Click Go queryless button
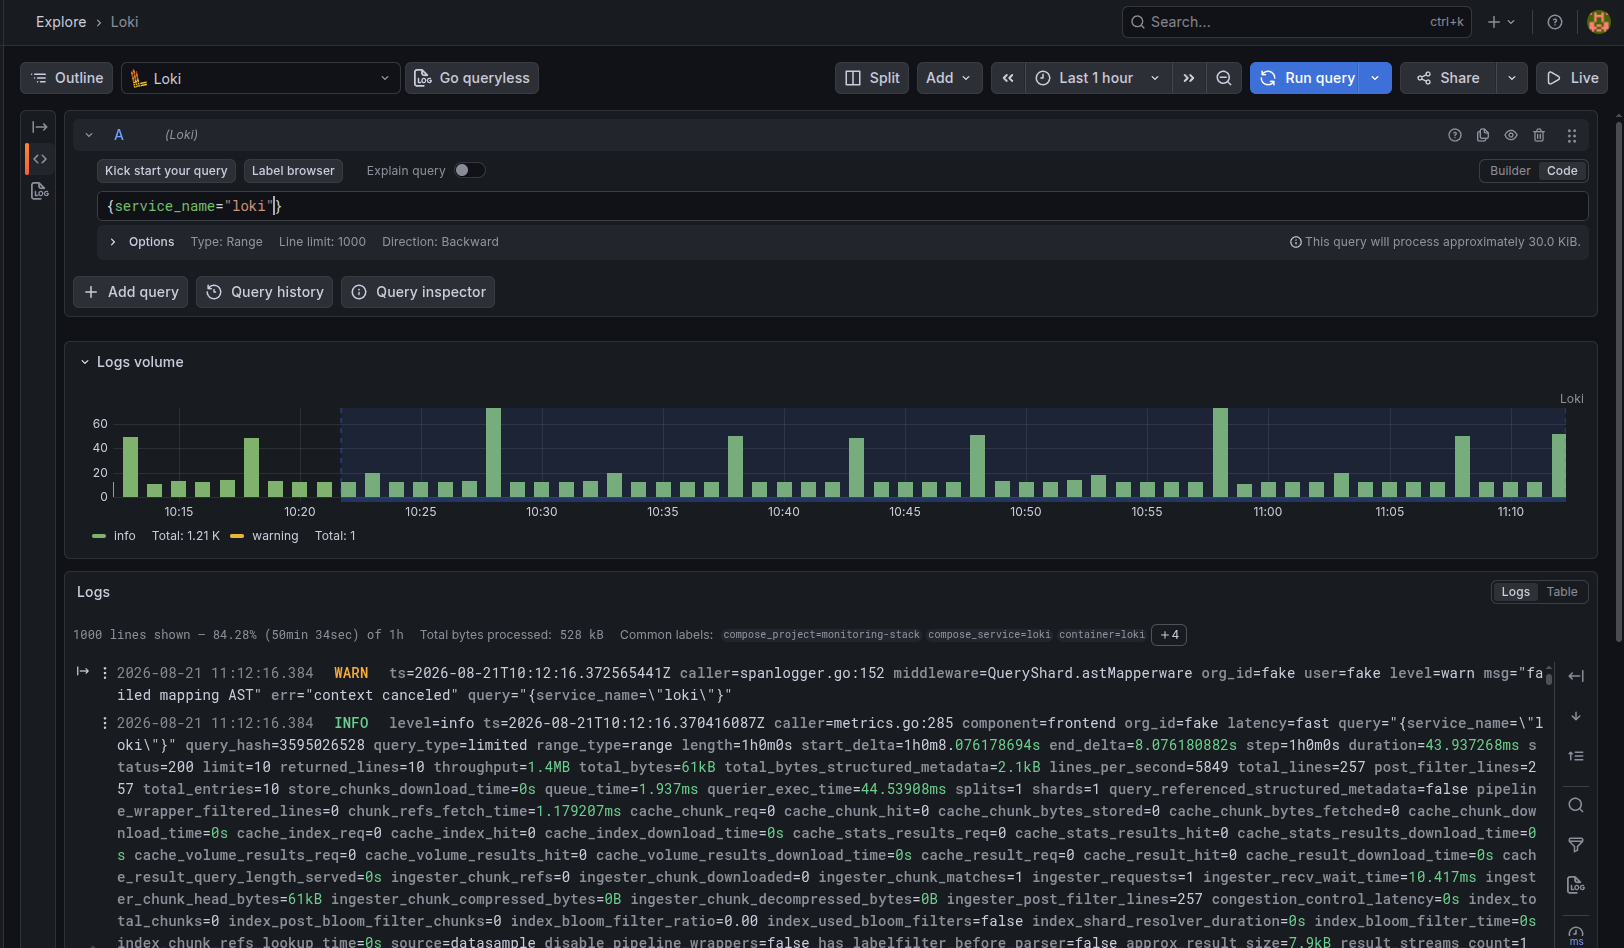The image size is (1624, 948). click(472, 78)
